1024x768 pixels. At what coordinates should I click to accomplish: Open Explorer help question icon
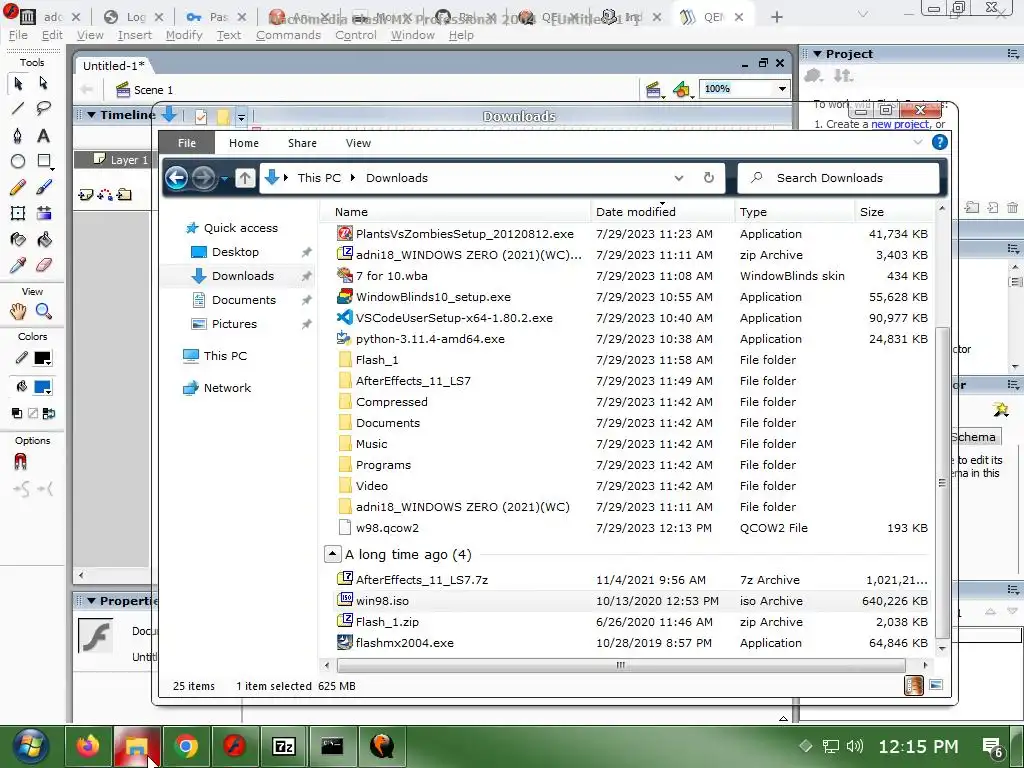[939, 142]
